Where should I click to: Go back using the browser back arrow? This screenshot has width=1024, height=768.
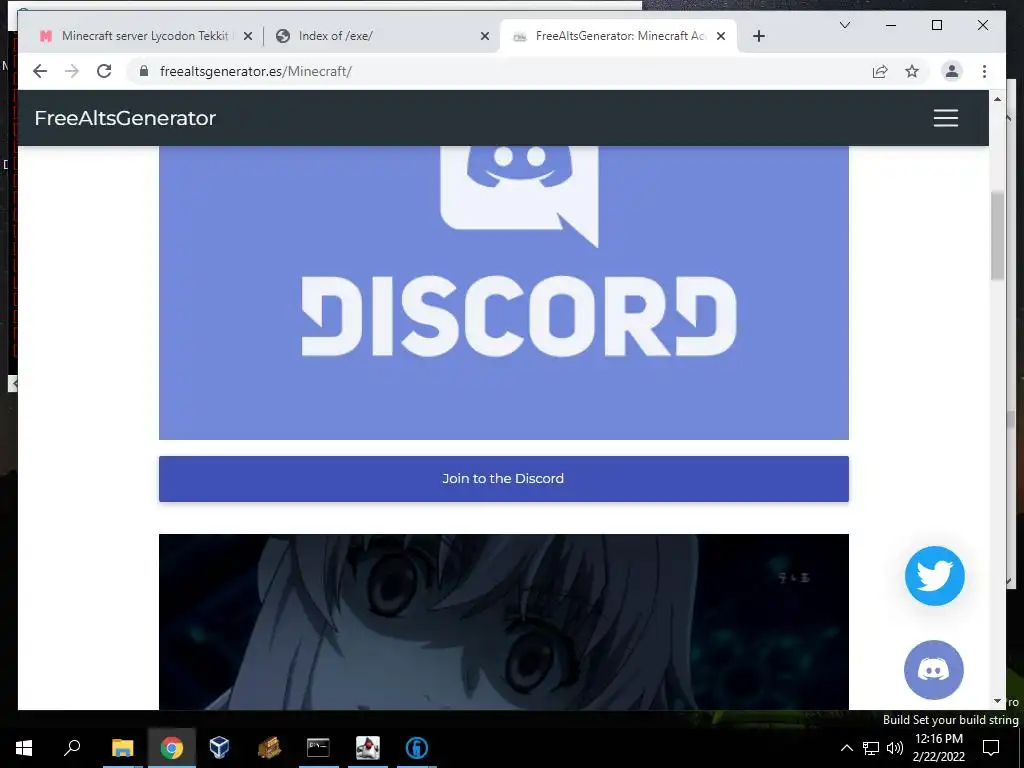40,71
